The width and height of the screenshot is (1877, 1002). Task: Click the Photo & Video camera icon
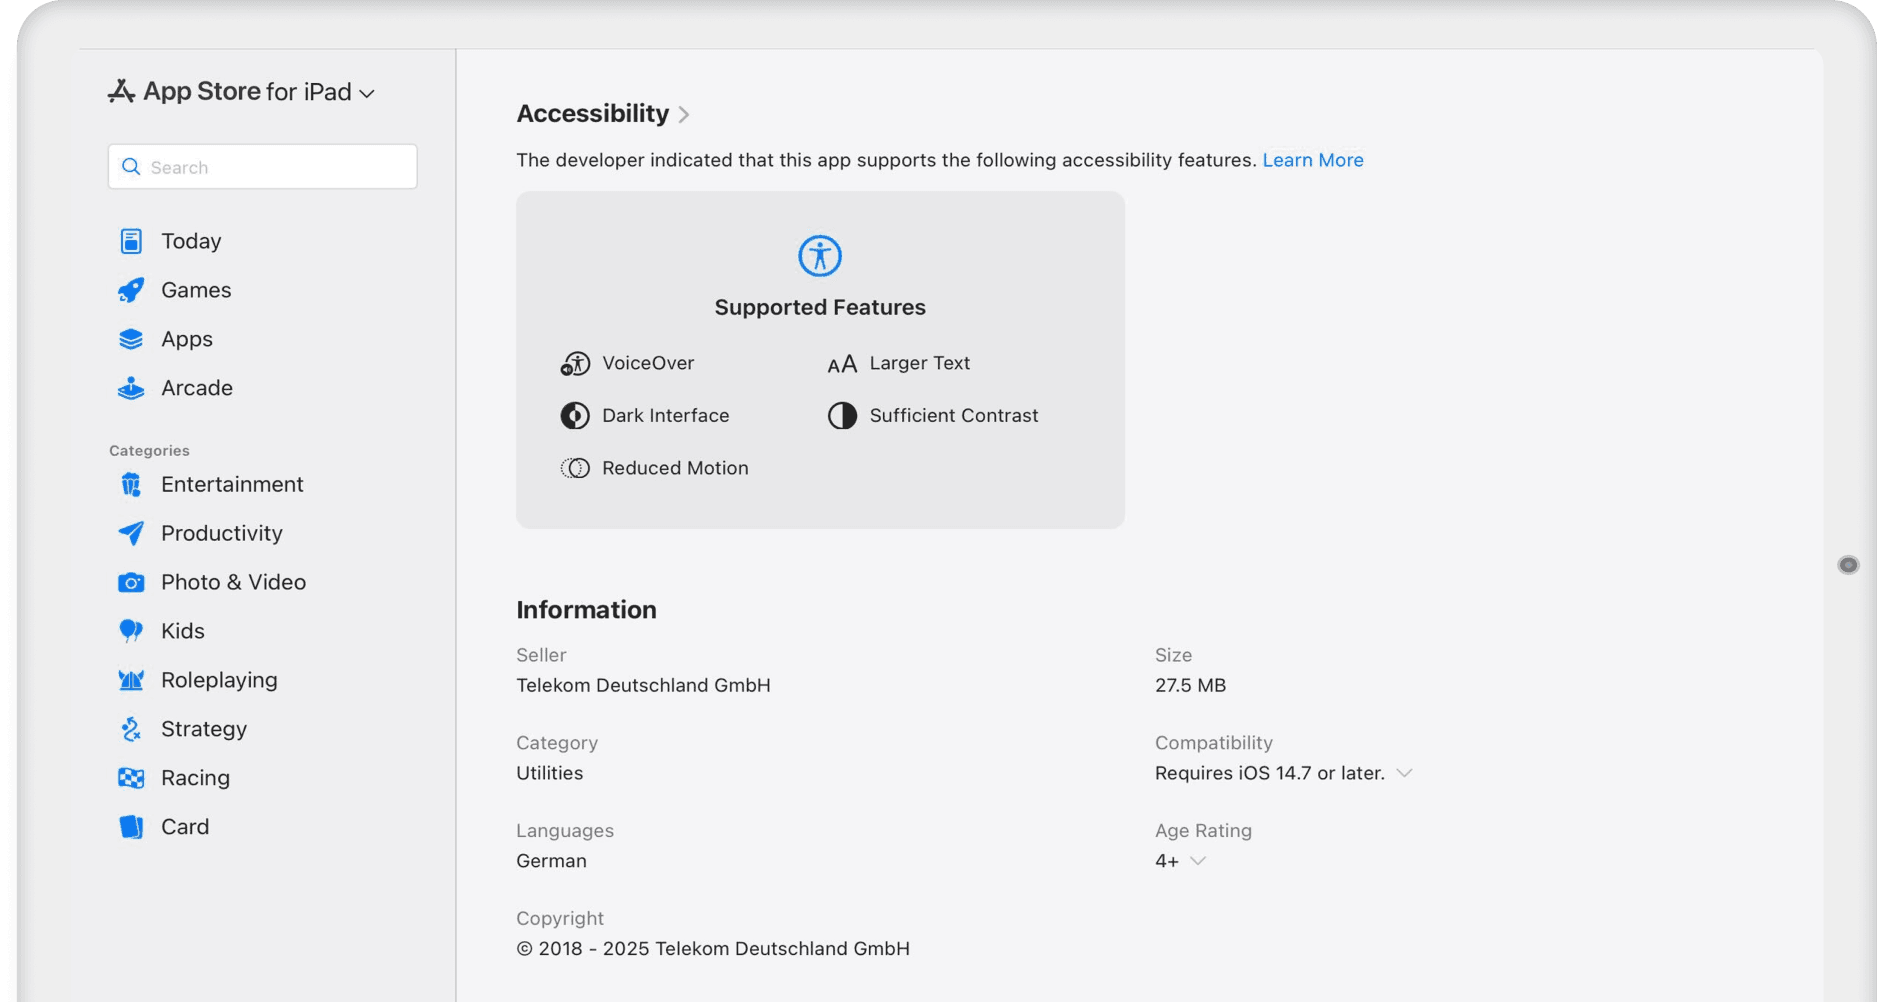130,582
